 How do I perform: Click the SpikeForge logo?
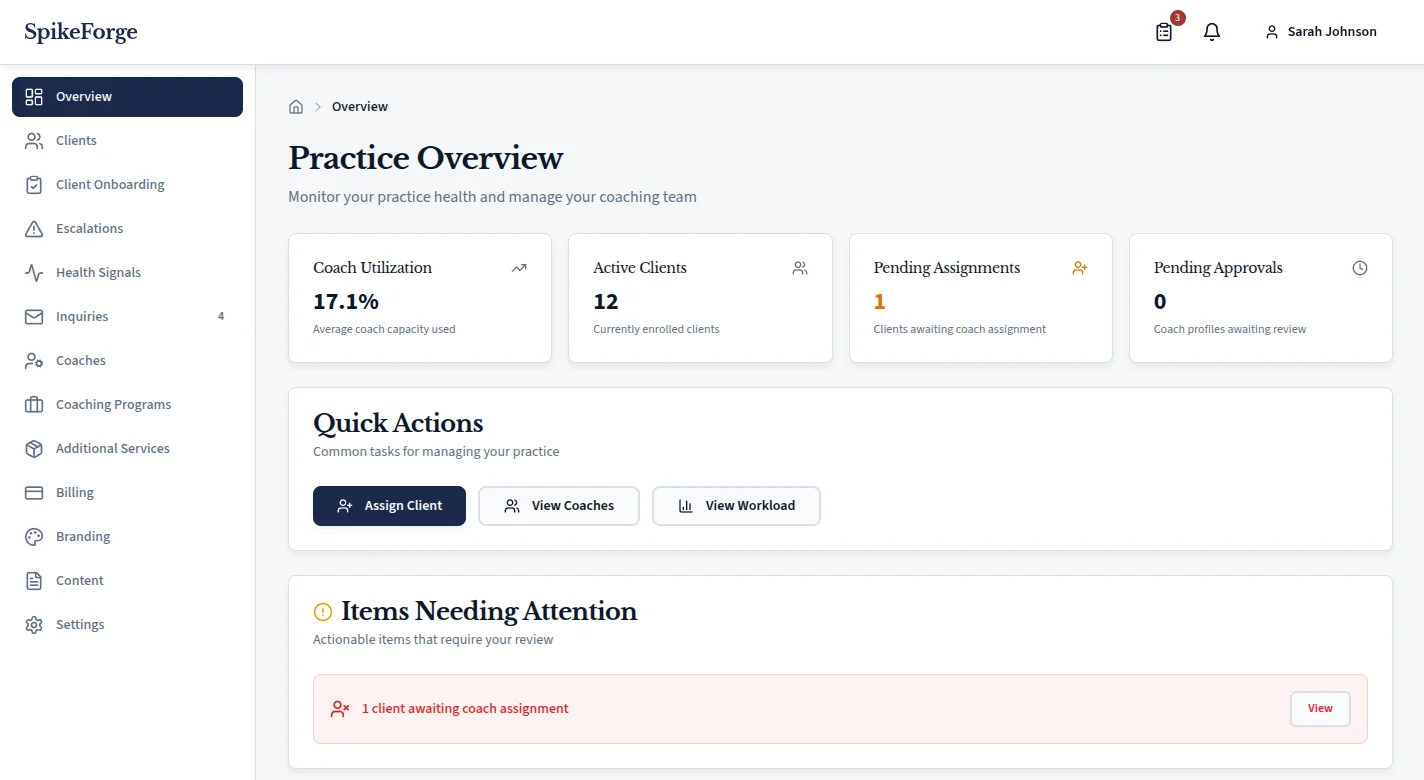click(x=81, y=32)
